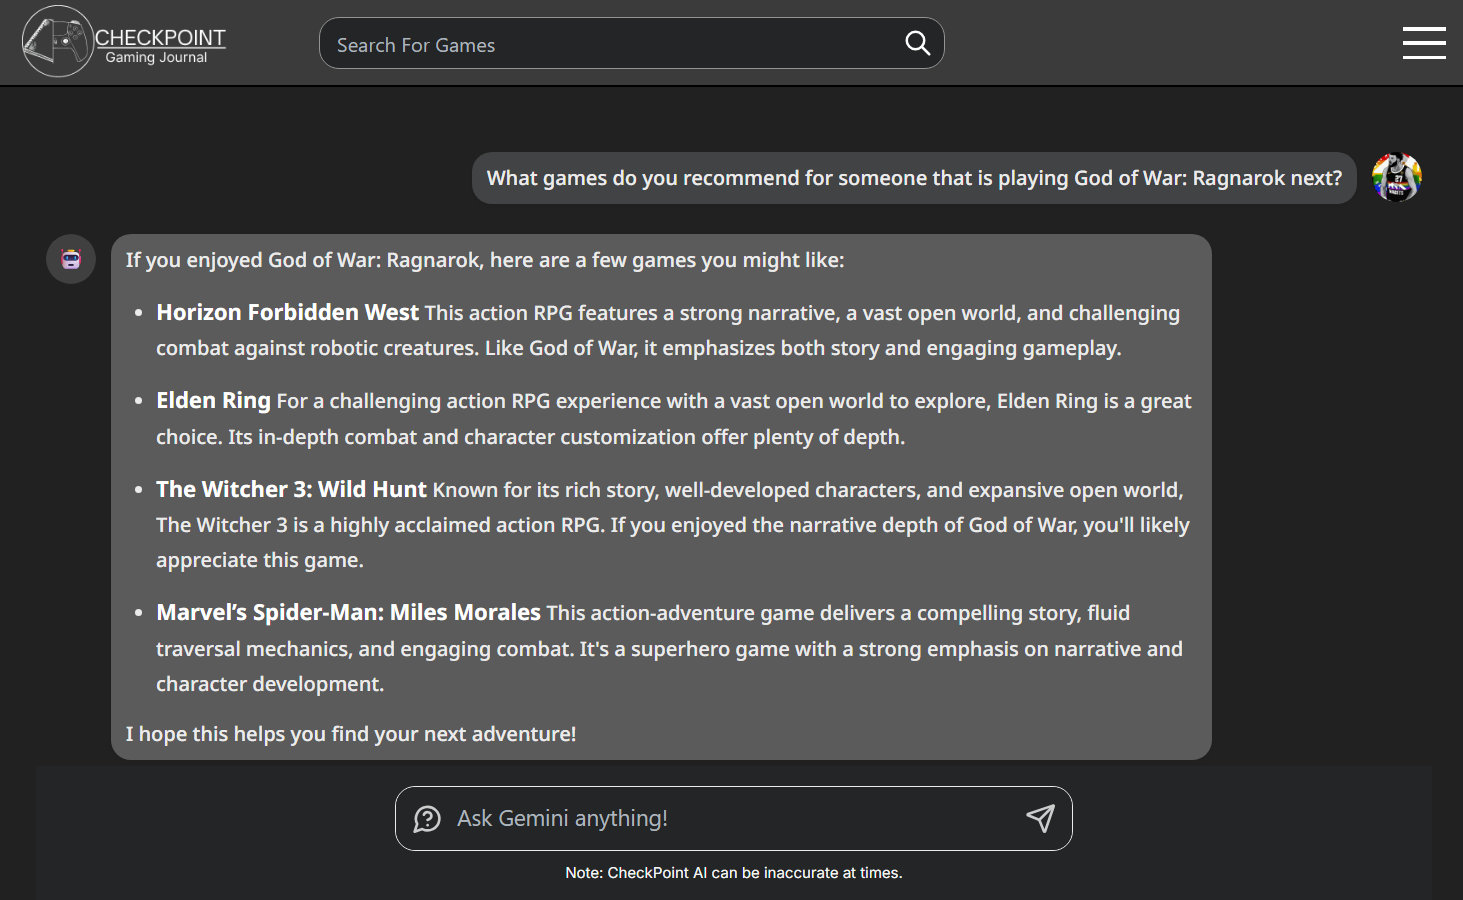
Task: Click the user's God of War question bubble
Action: (x=914, y=178)
